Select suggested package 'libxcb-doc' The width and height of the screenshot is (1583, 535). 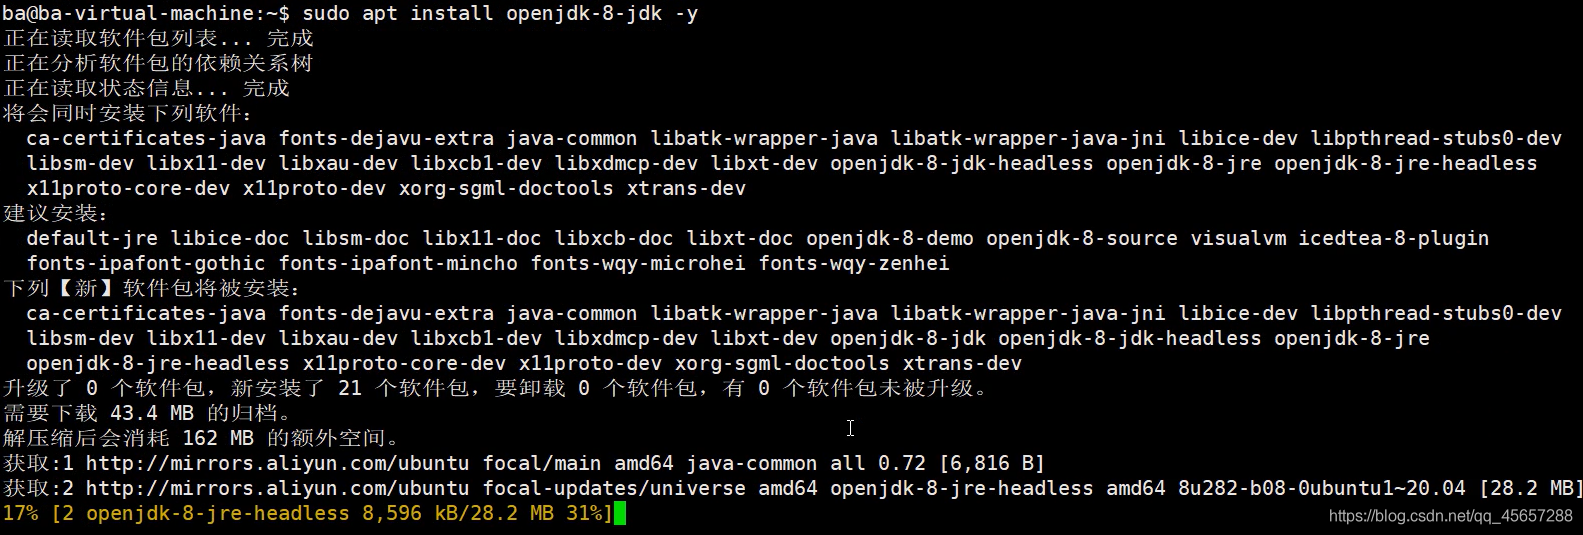pos(614,238)
